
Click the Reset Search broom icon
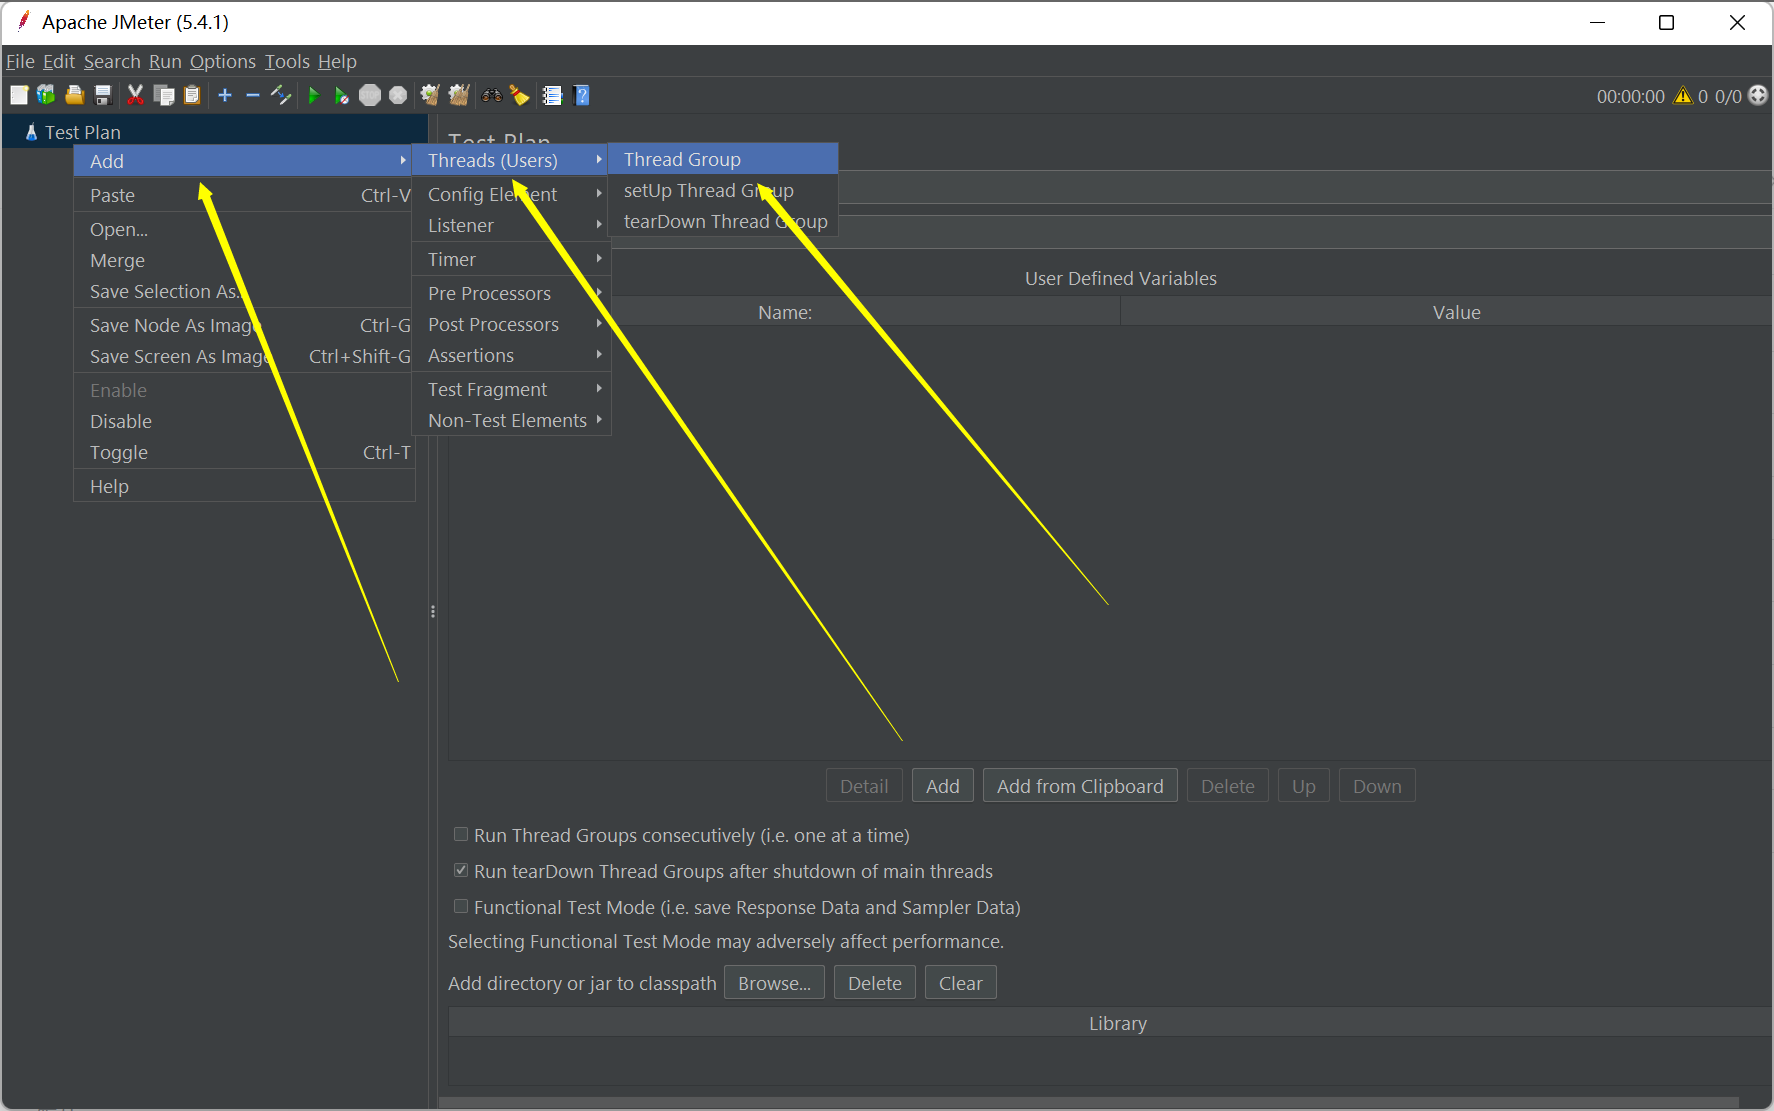[x=519, y=95]
